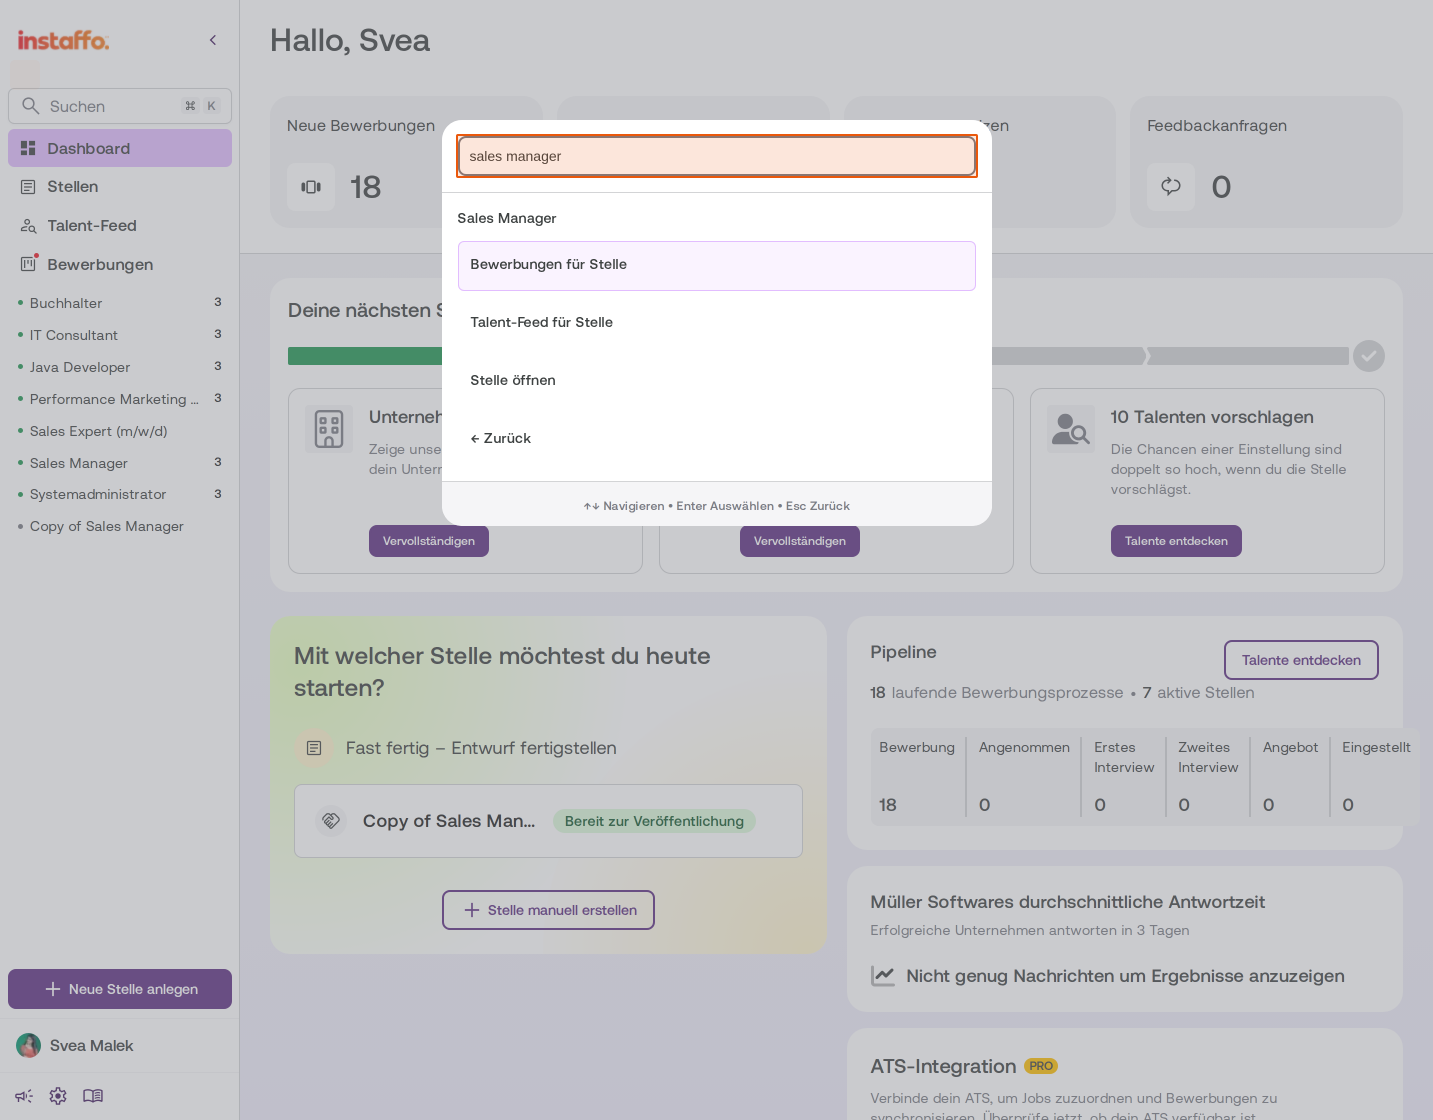Choose Bewerbungen für Stelle option

(717, 266)
